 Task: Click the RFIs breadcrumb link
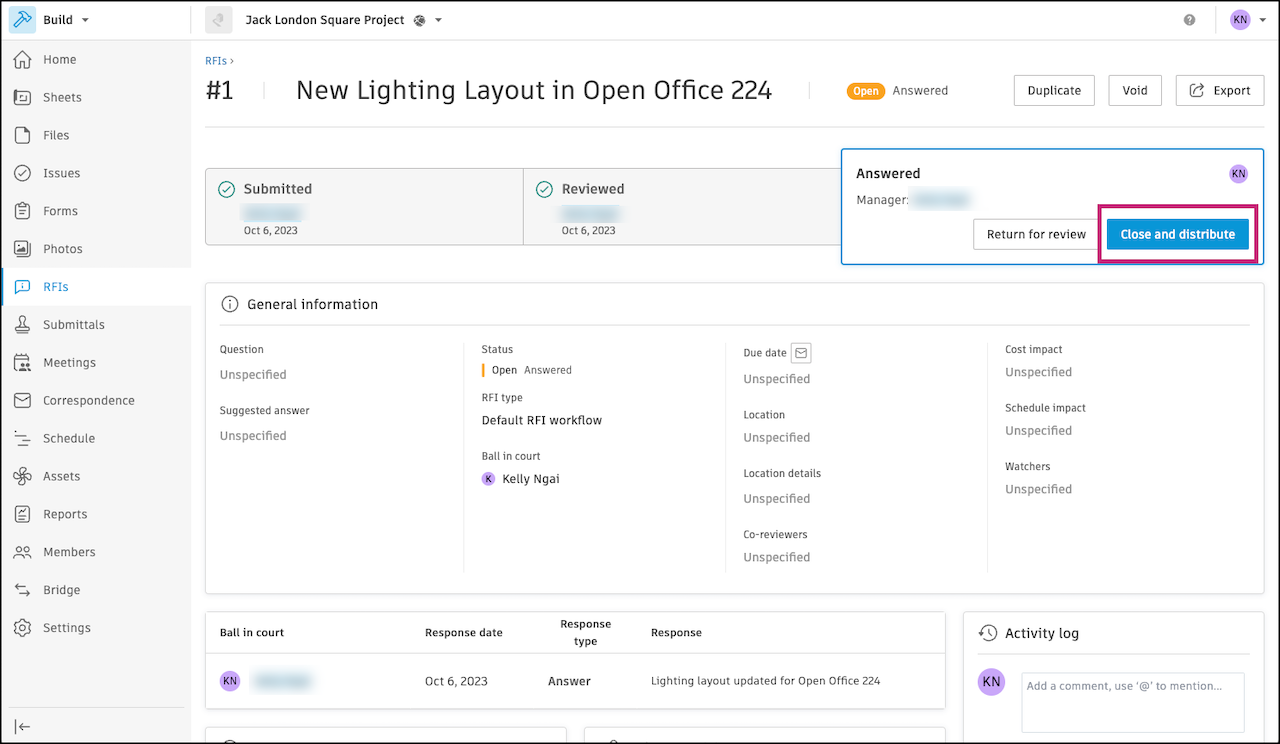[216, 61]
